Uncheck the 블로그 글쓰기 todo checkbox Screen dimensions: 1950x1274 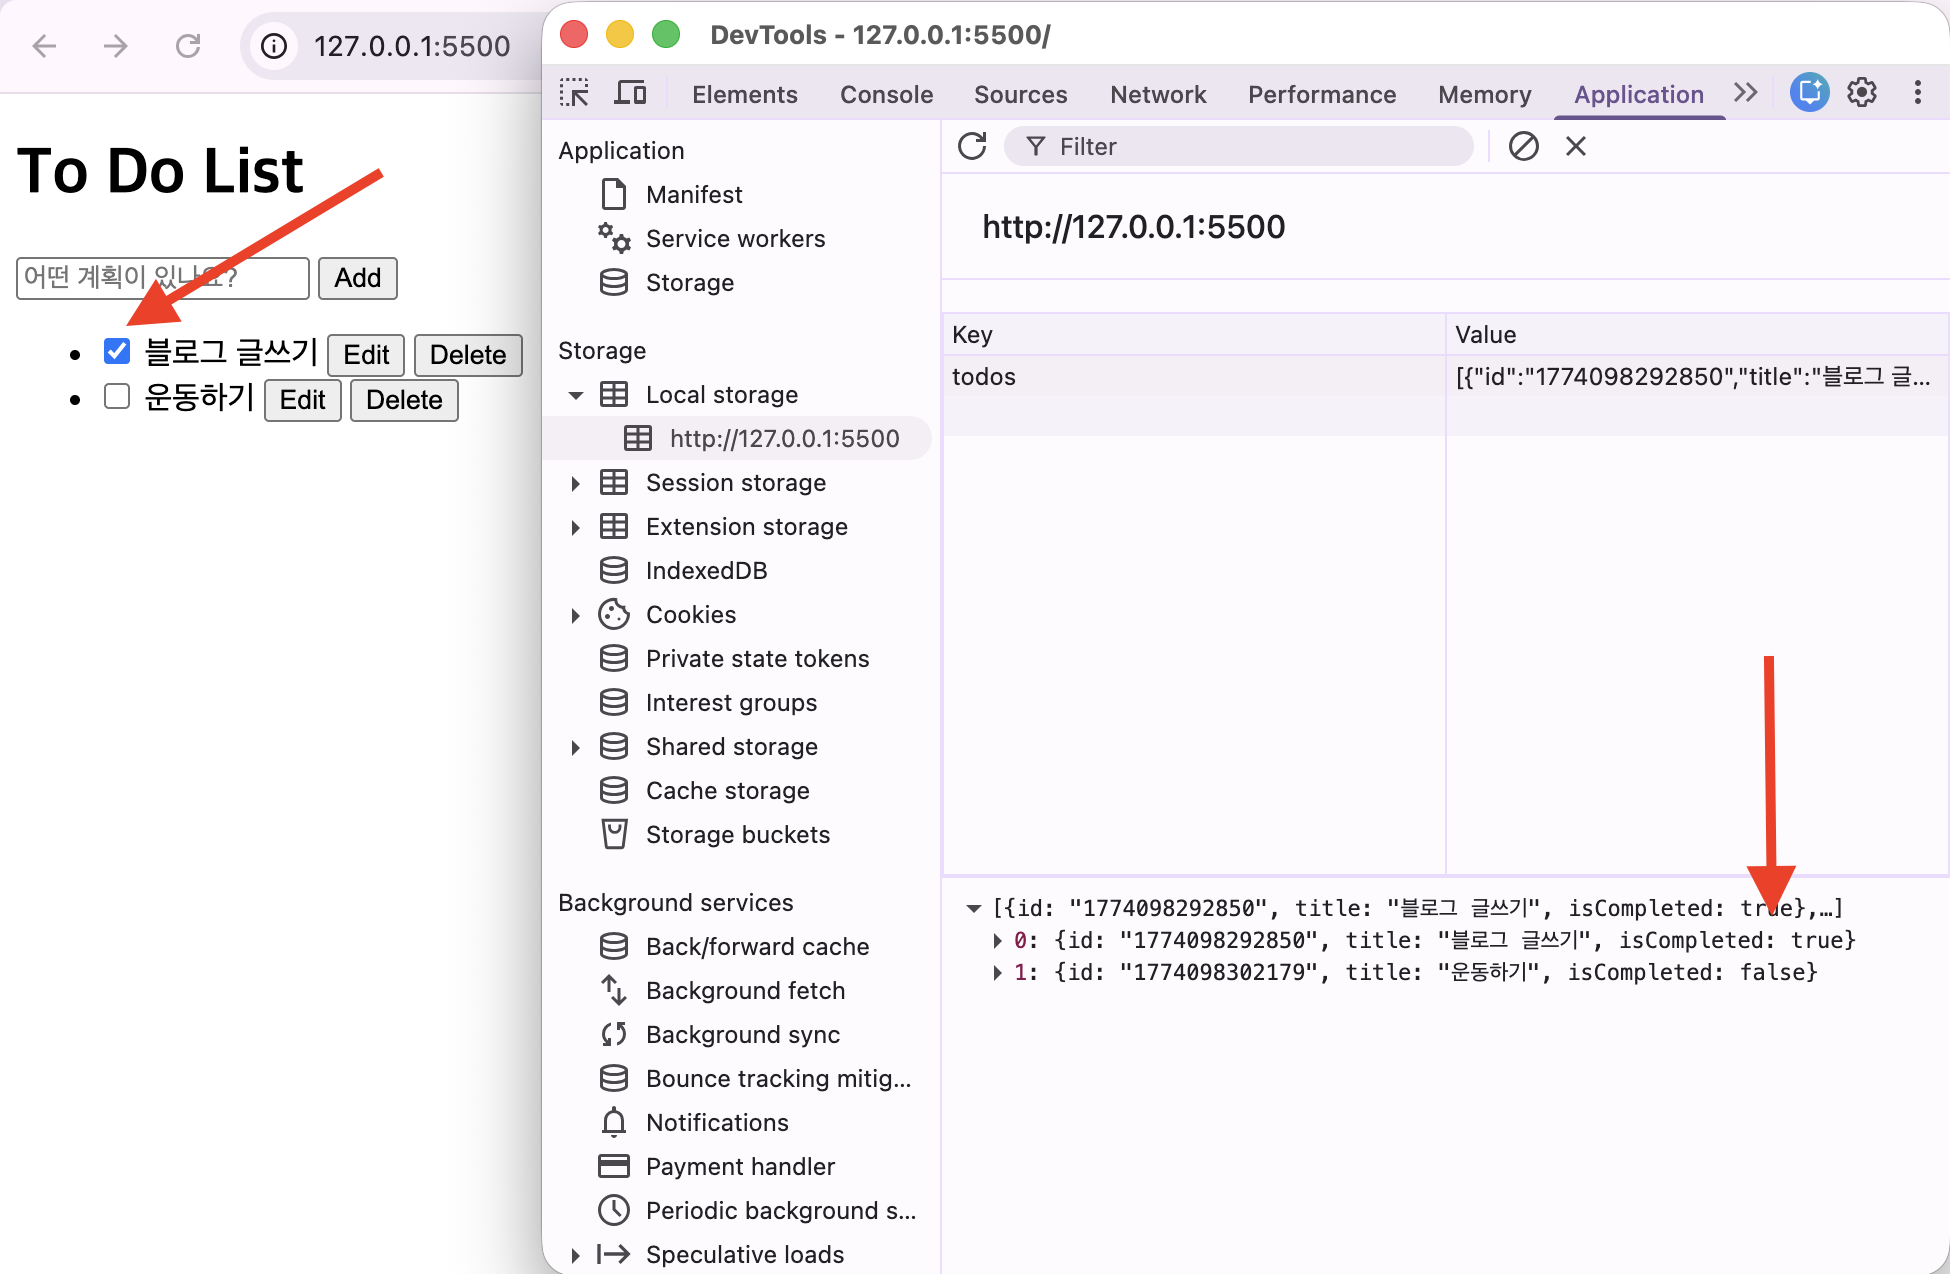coord(117,351)
